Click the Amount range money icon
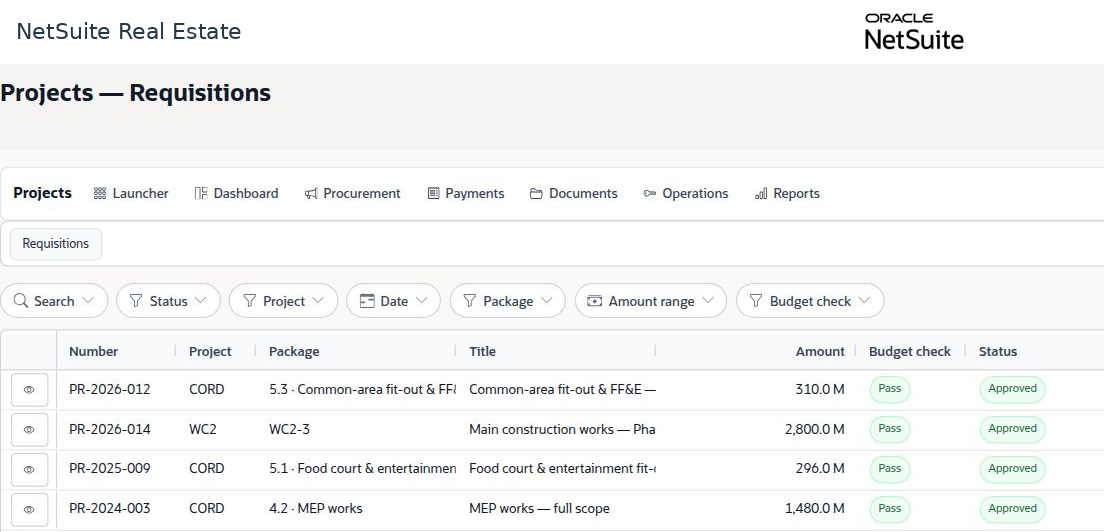This screenshot has height=532, width=1104. click(595, 301)
